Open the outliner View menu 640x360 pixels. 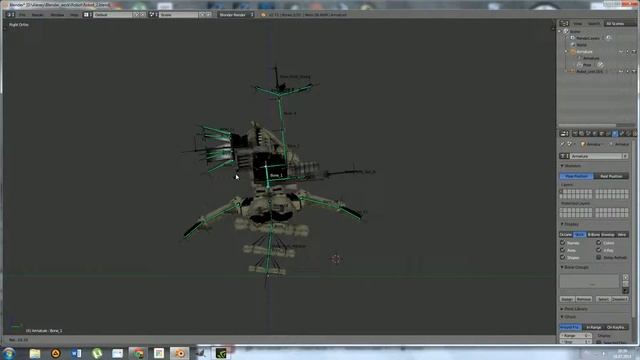click(x=578, y=24)
